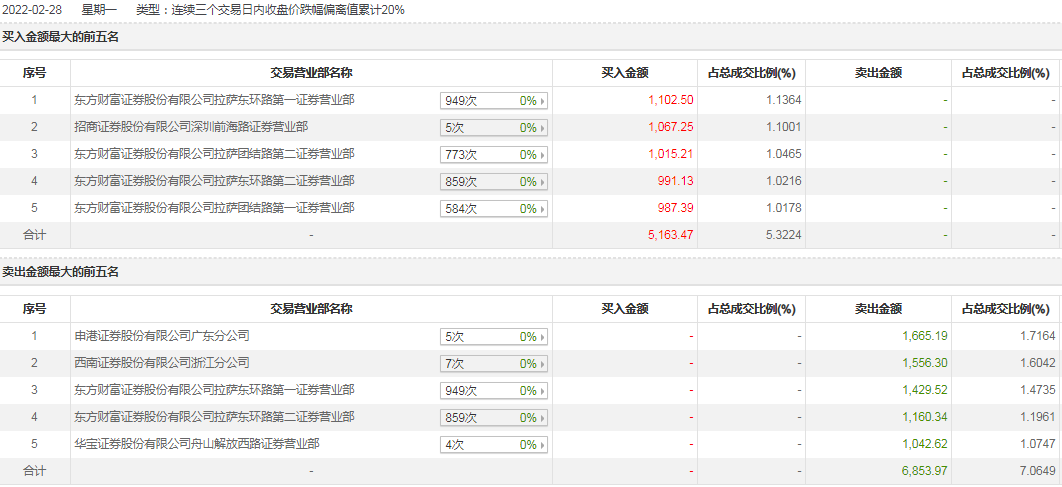Viewport: 1062px width, 487px height.
Task: Expand the 5次 box beside 招商证券深圳前海路
Action: pos(494,128)
